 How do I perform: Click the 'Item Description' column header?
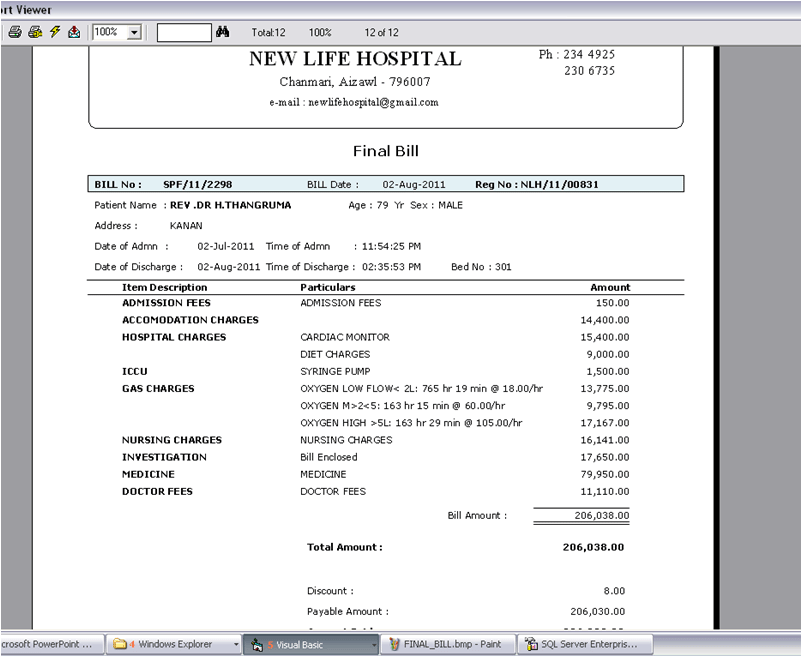[x=165, y=287]
